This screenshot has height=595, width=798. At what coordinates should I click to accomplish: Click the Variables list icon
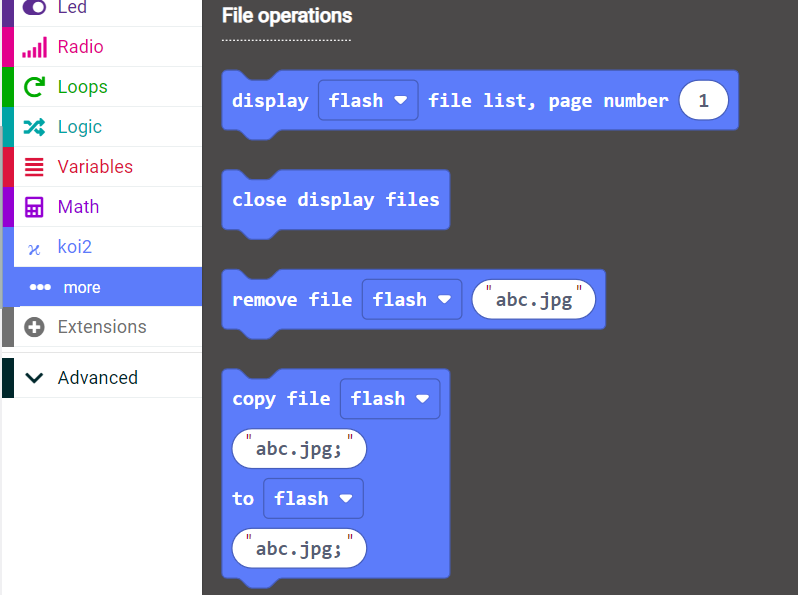click(34, 167)
